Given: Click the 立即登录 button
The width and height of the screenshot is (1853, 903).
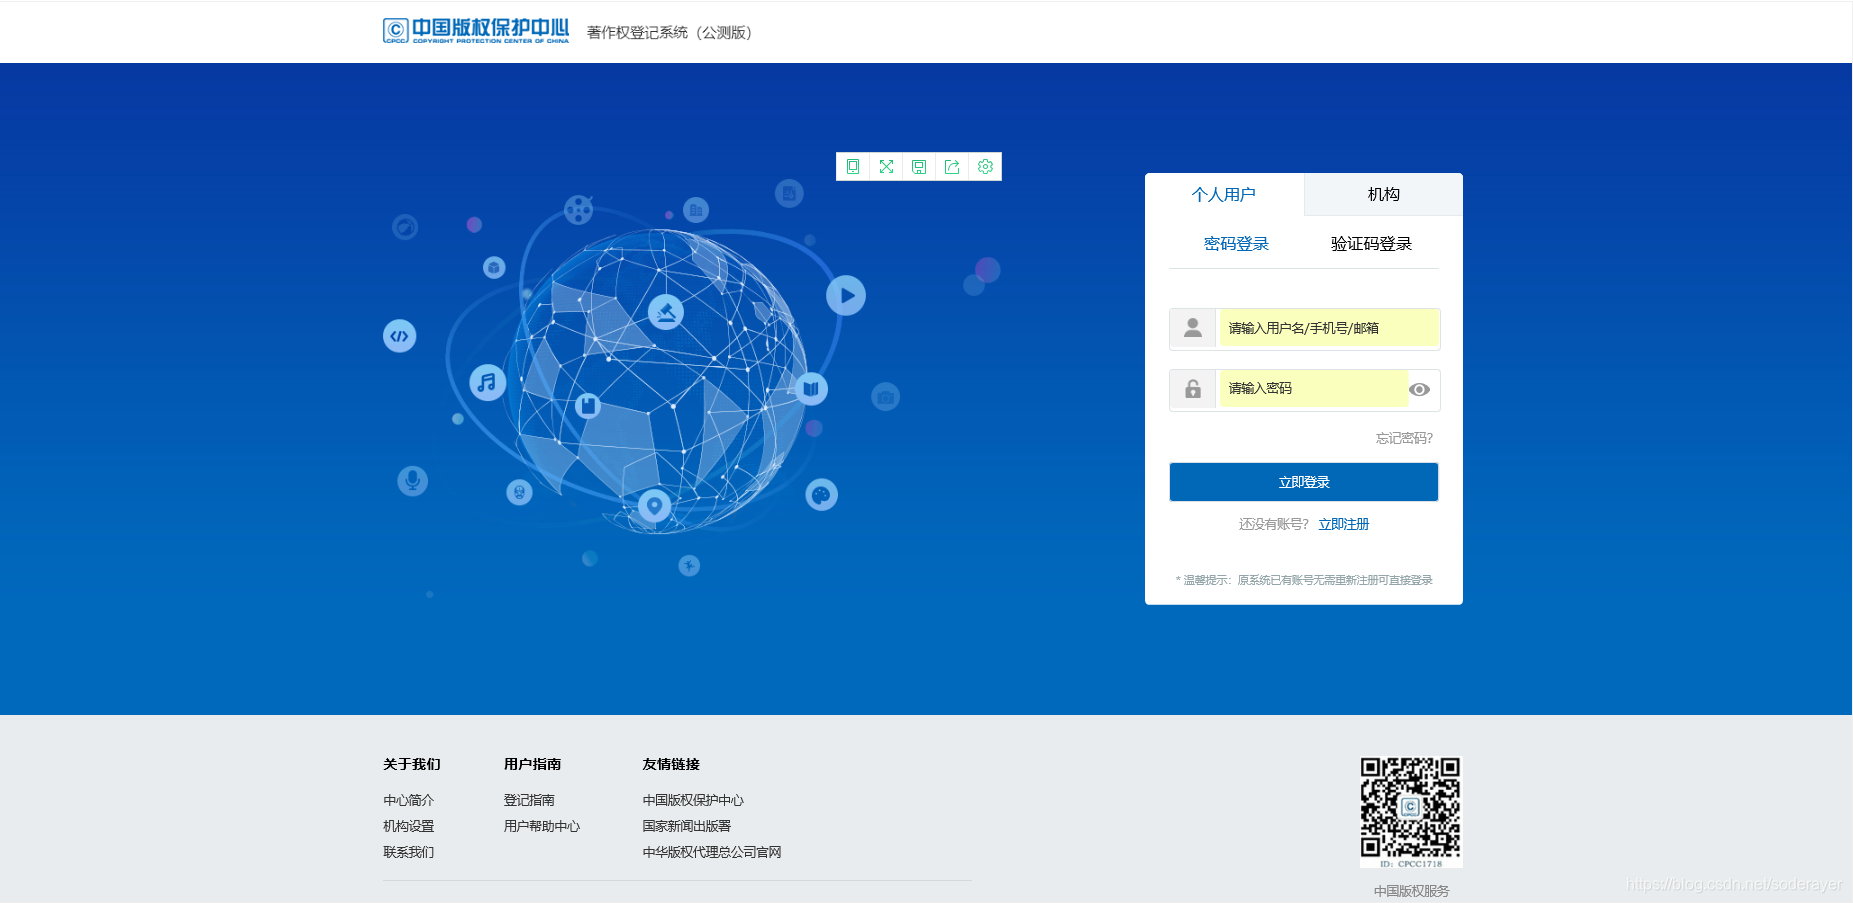Looking at the screenshot, I should pyautogui.click(x=1304, y=482).
